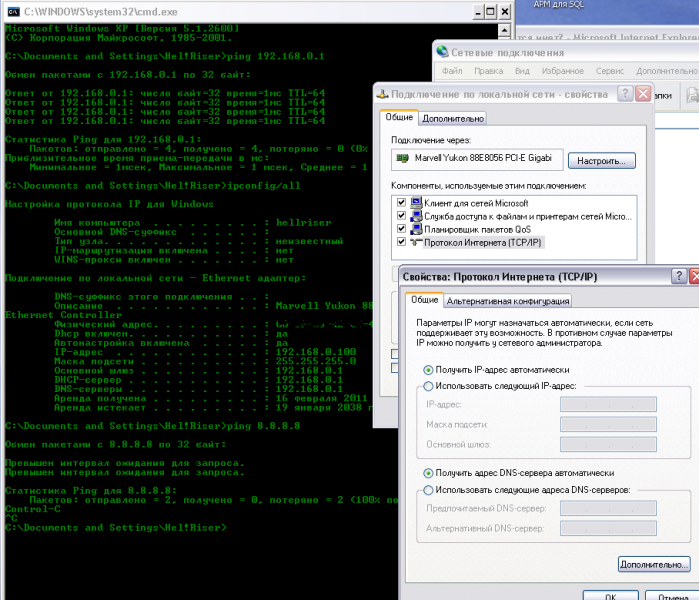Image resolution: width=699 pixels, height=600 pixels.
Task: Click help question mark in Local Area Connection properties
Action: pyautogui.click(x=625, y=94)
